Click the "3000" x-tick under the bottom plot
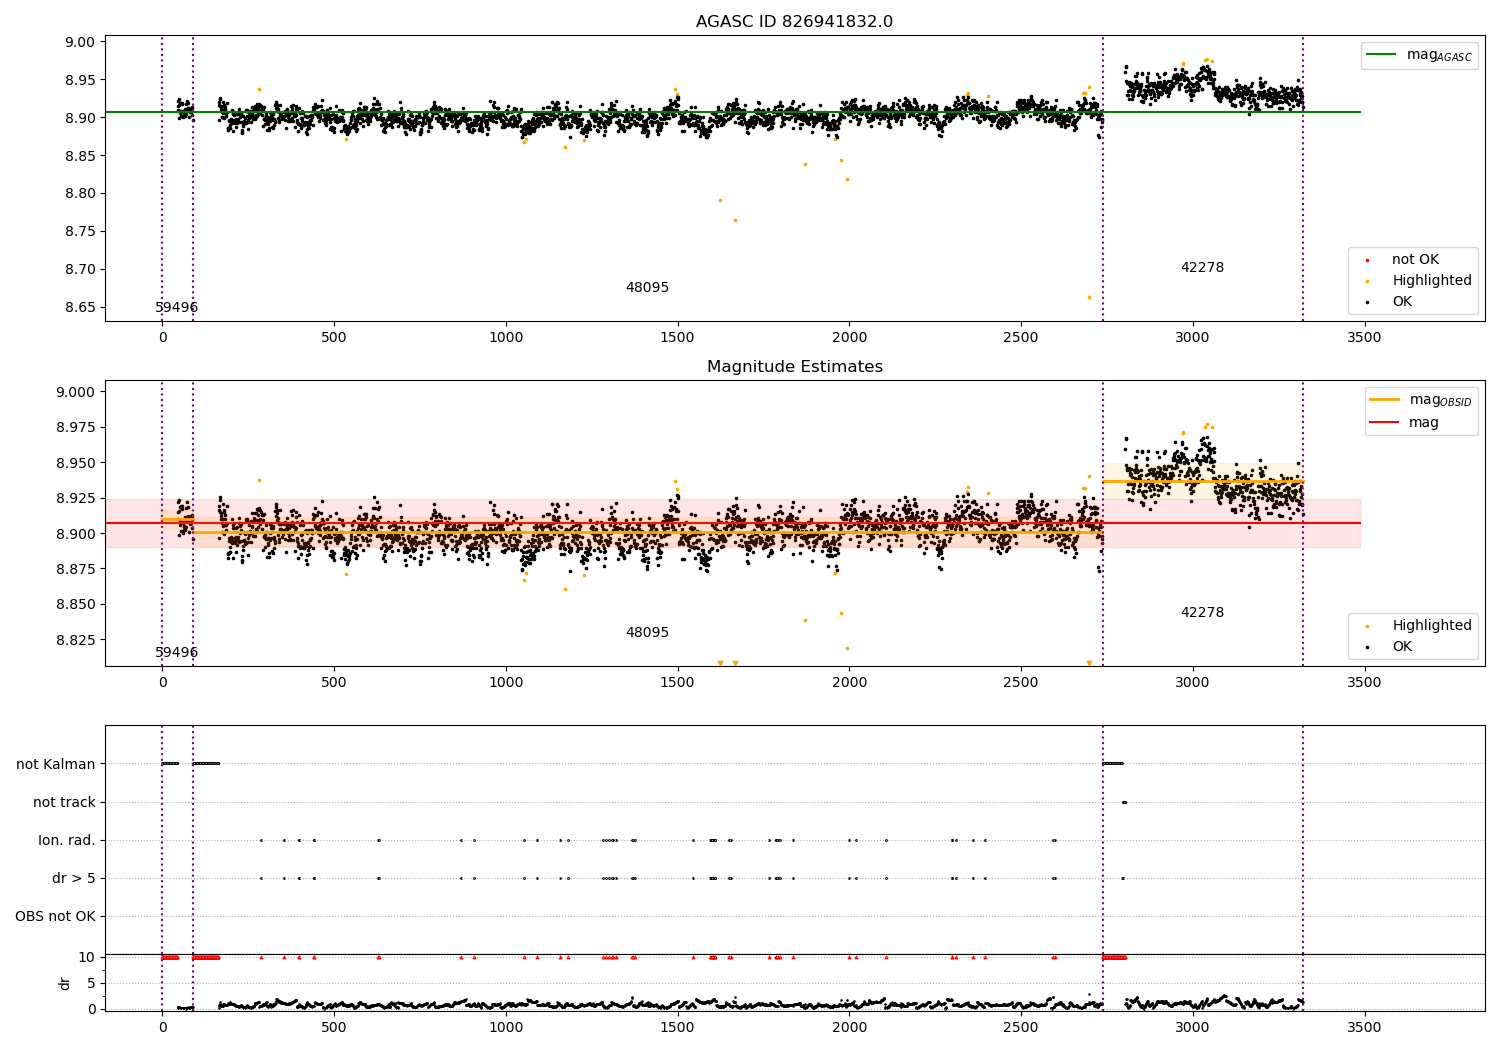1500x1050 pixels. pyautogui.click(x=1192, y=1028)
